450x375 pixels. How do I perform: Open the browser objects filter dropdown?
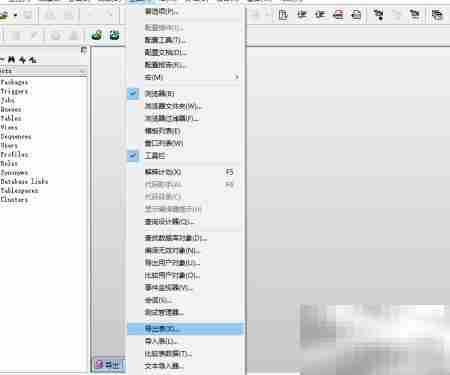click(83, 71)
